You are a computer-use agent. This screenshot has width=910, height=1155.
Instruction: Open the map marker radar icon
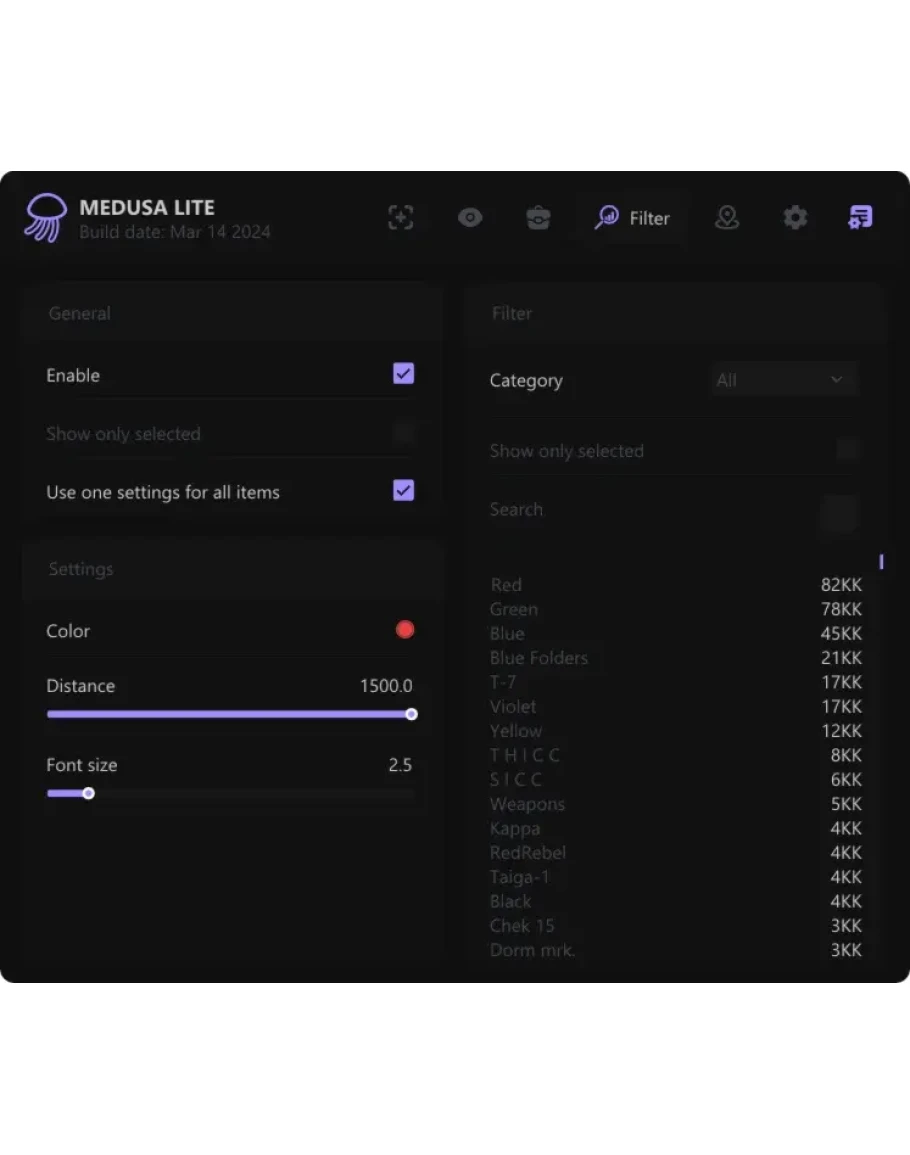727,218
